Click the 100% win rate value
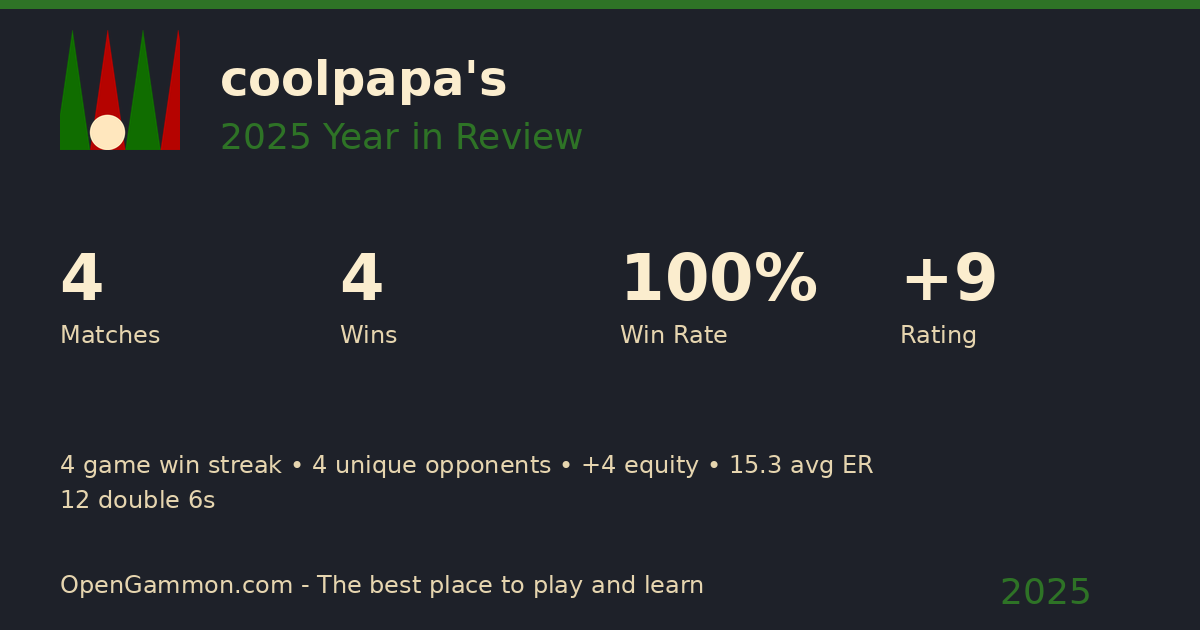 click(x=718, y=280)
